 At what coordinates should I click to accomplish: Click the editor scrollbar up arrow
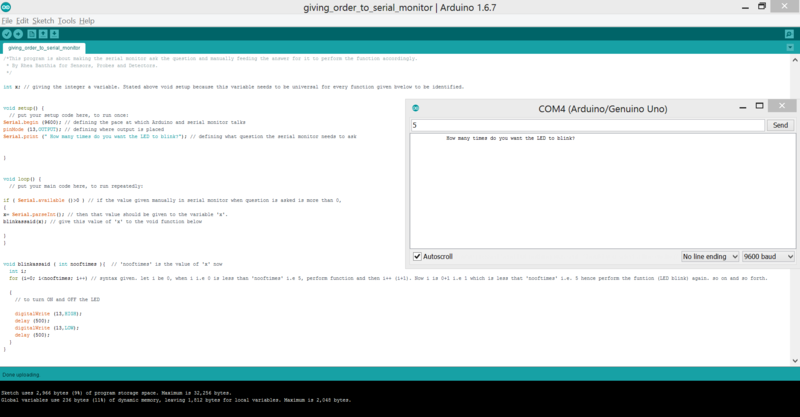pyautogui.click(x=795, y=58)
